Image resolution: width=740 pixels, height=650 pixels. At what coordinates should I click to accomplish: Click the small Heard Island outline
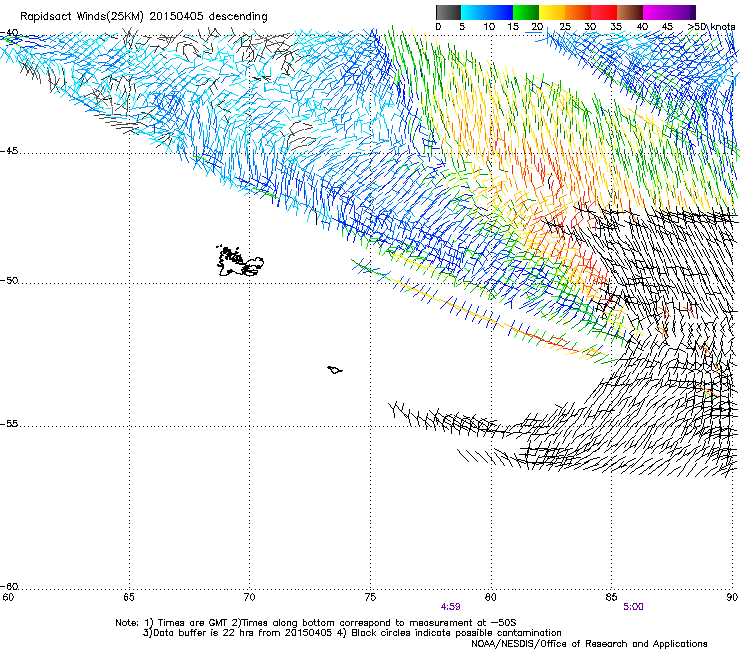(x=335, y=370)
